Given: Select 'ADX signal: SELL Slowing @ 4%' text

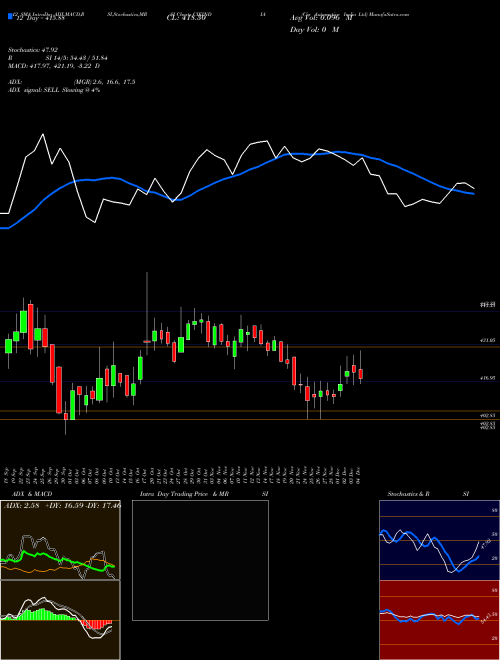Looking at the screenshot, I should pos(54,90).
